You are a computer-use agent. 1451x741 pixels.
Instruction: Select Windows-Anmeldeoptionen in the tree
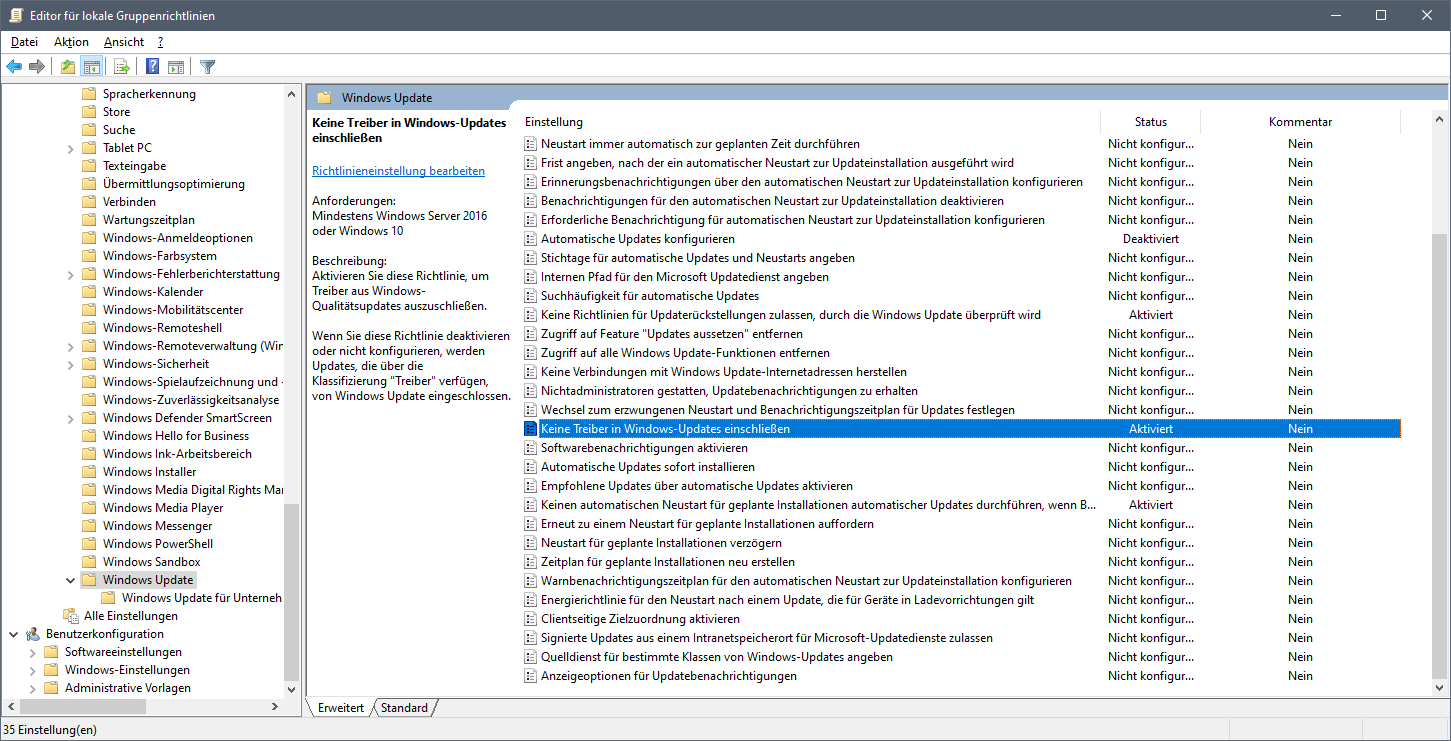click(x=177, y=238)
